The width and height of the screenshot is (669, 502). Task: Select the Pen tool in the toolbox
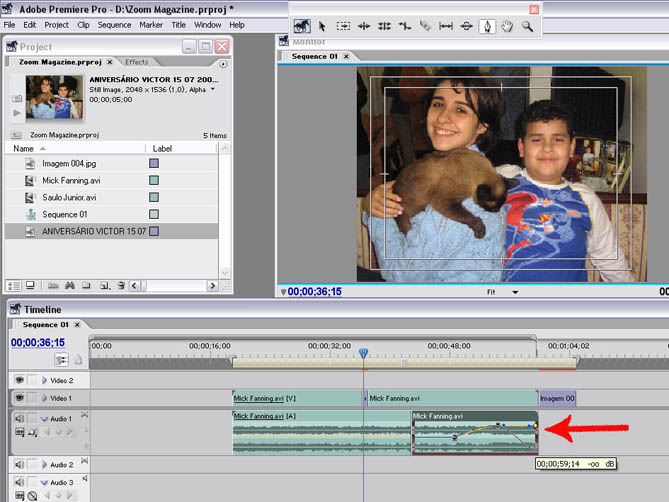point(487,27)
